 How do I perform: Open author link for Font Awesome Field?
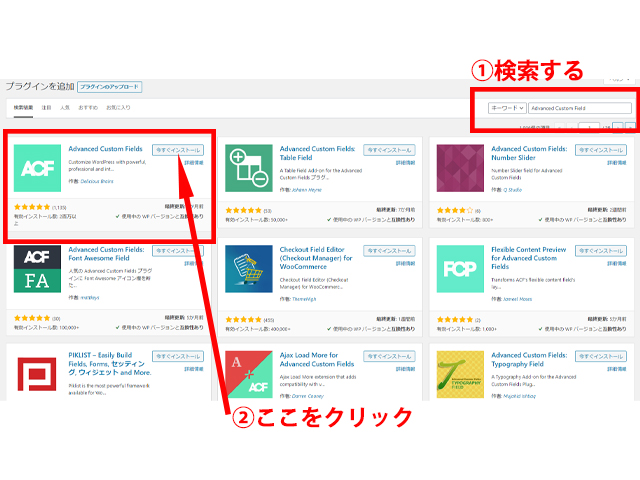click(90, 298)
